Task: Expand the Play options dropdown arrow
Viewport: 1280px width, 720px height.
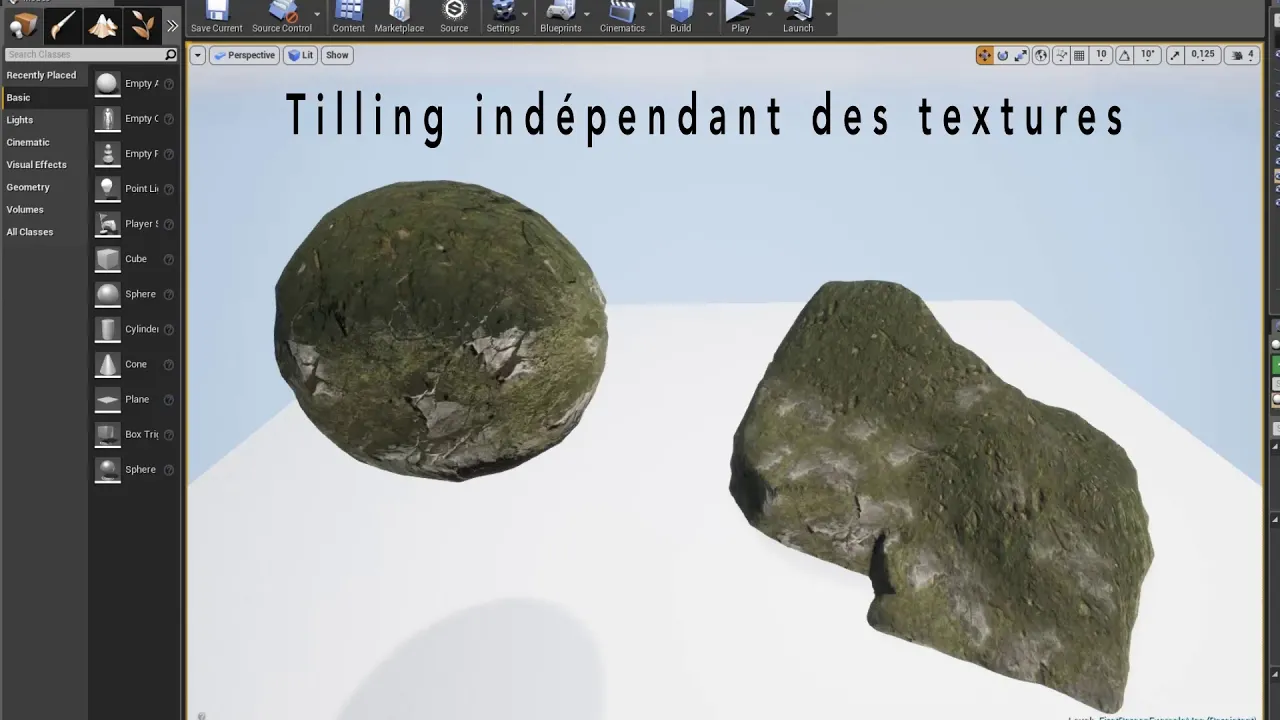Action: pos(769,14)
